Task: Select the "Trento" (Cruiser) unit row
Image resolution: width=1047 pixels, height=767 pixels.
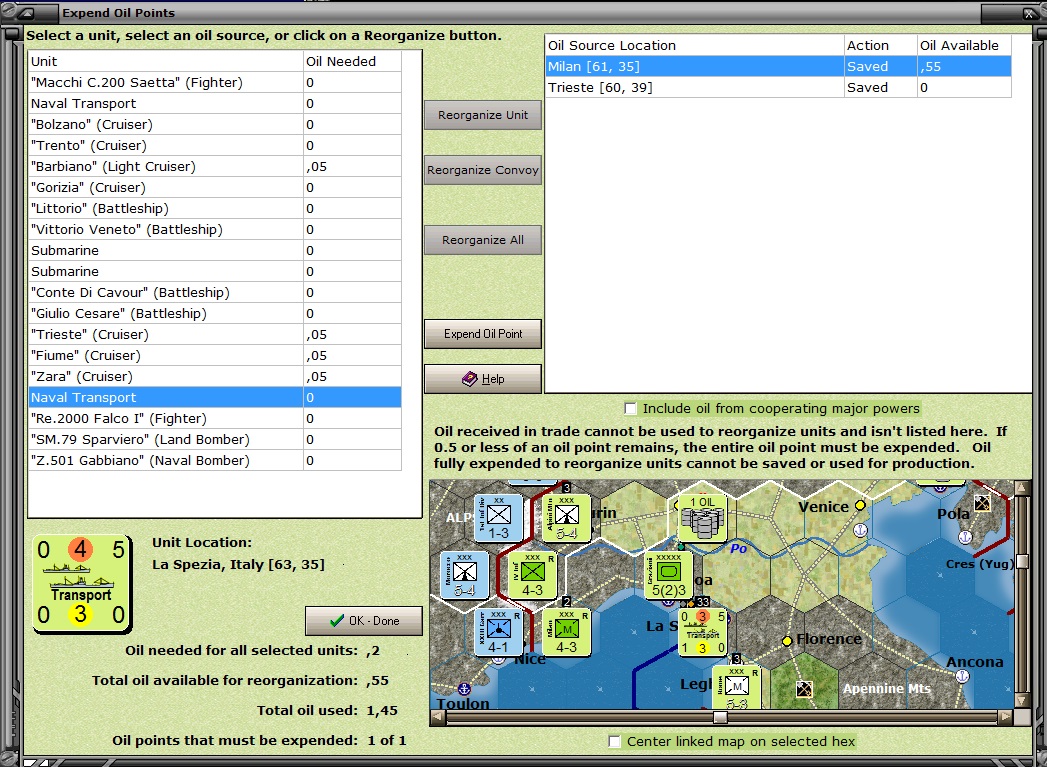Action: (215, 146)
